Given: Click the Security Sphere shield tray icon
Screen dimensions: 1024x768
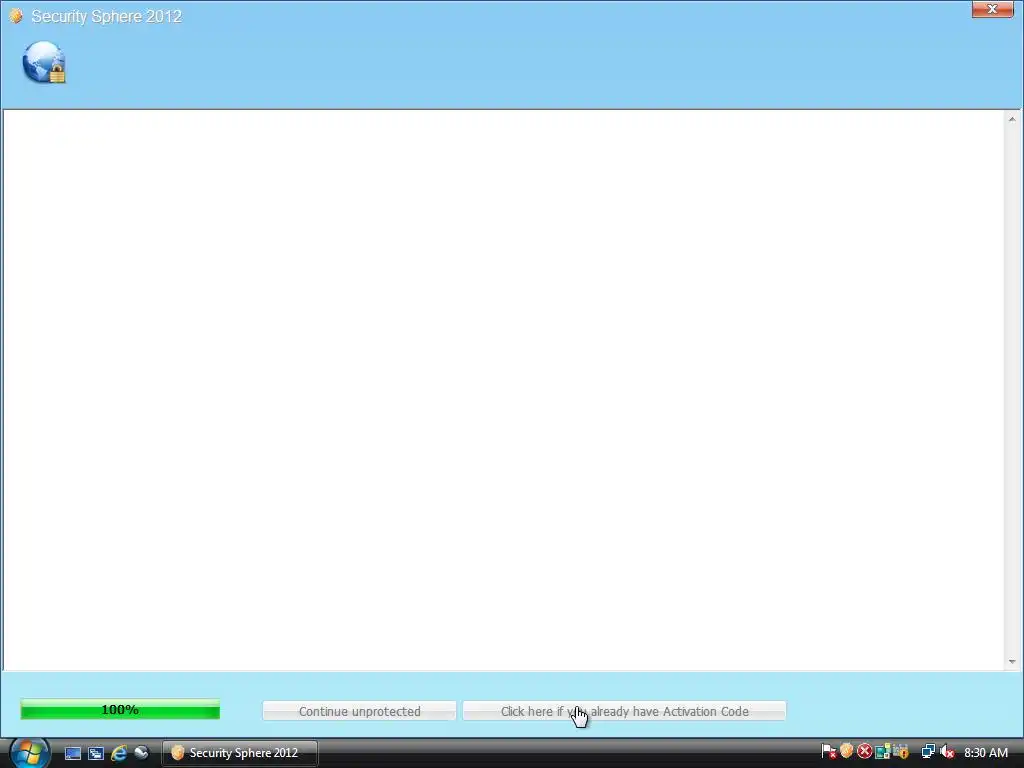Looking at the screenshot, I should point(847,752).
